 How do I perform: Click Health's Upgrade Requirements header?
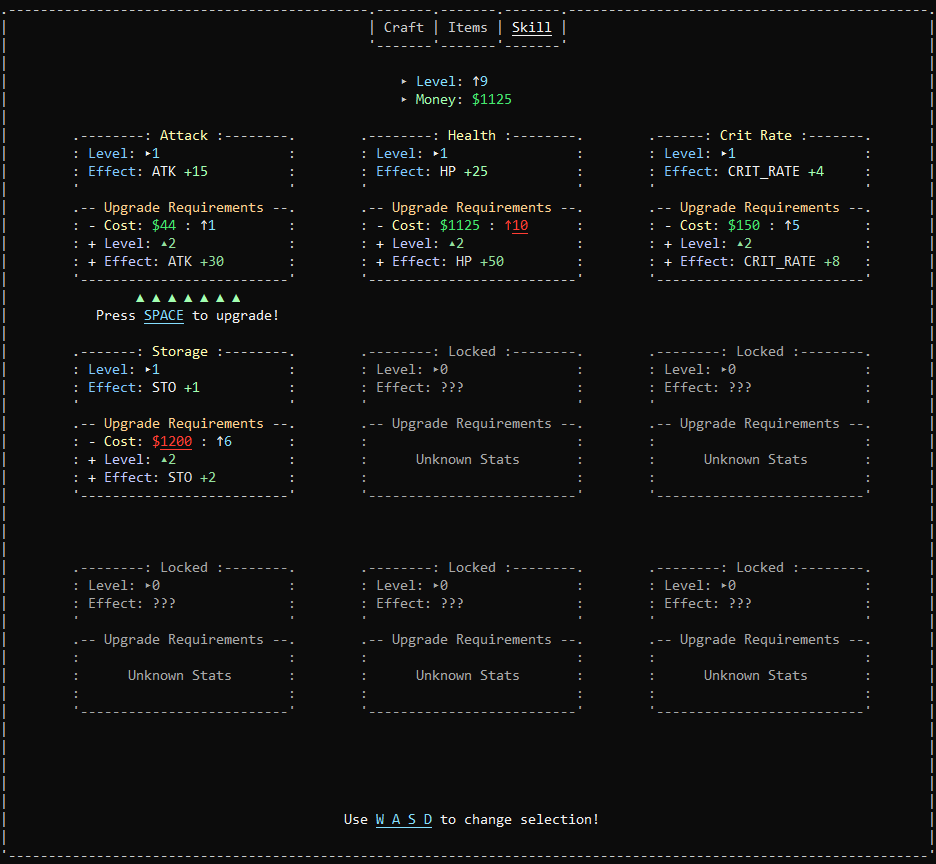[x=472, y=208]
